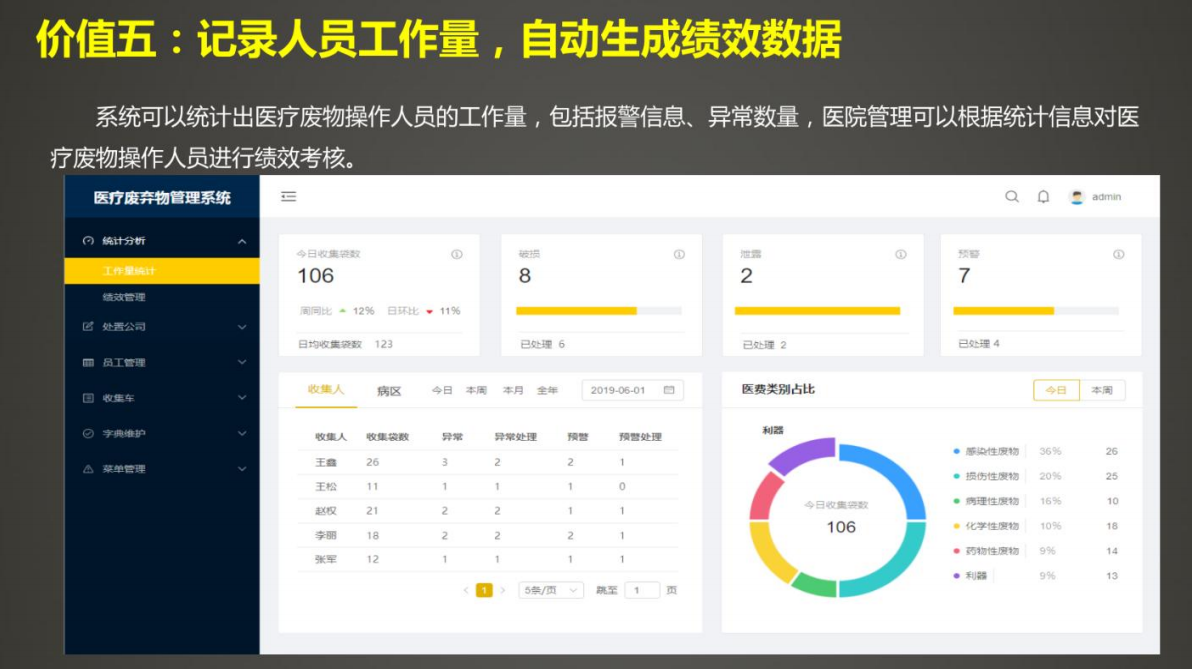Click the 收集车 sidebar icon

tap(88, 398)
